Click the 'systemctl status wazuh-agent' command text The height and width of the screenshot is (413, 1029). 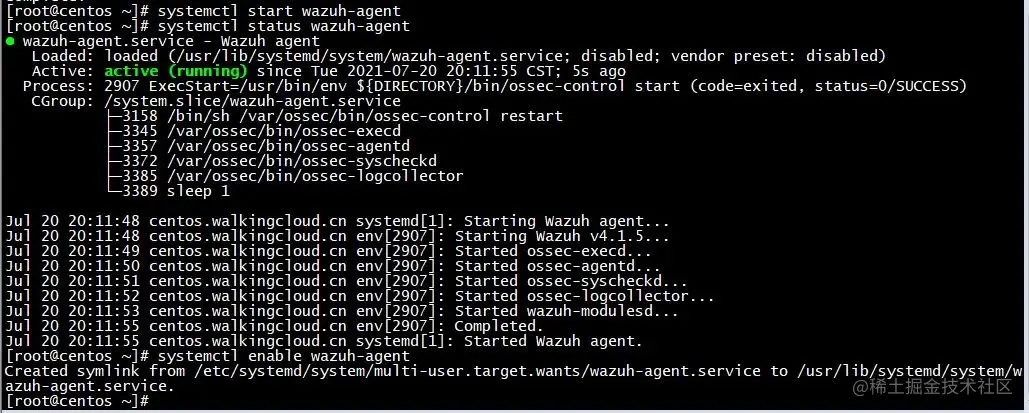coord(284,26)
